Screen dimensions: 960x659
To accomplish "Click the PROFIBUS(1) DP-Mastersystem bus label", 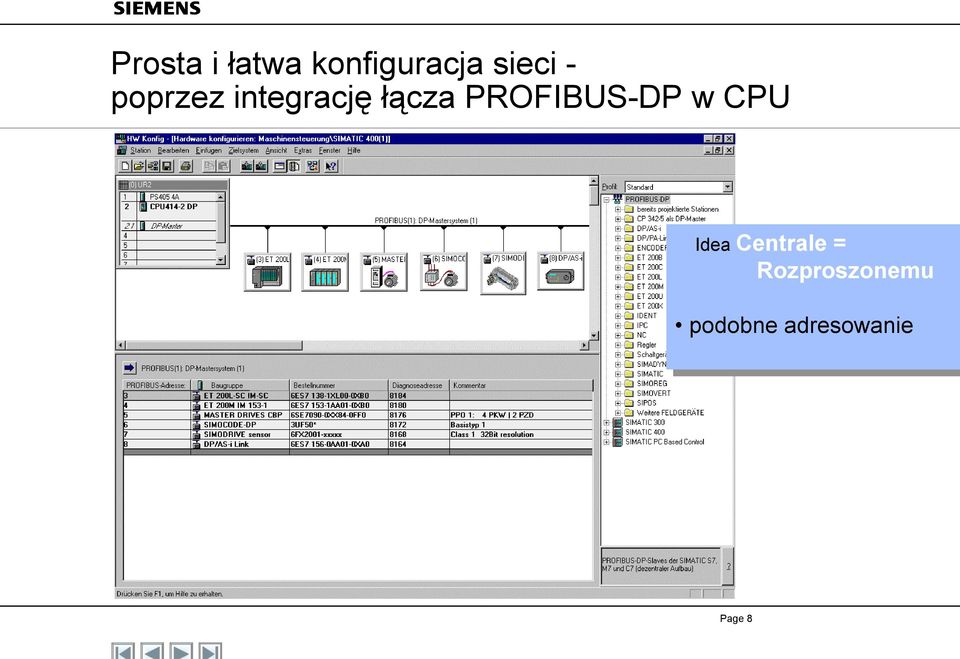I will 426,220.
